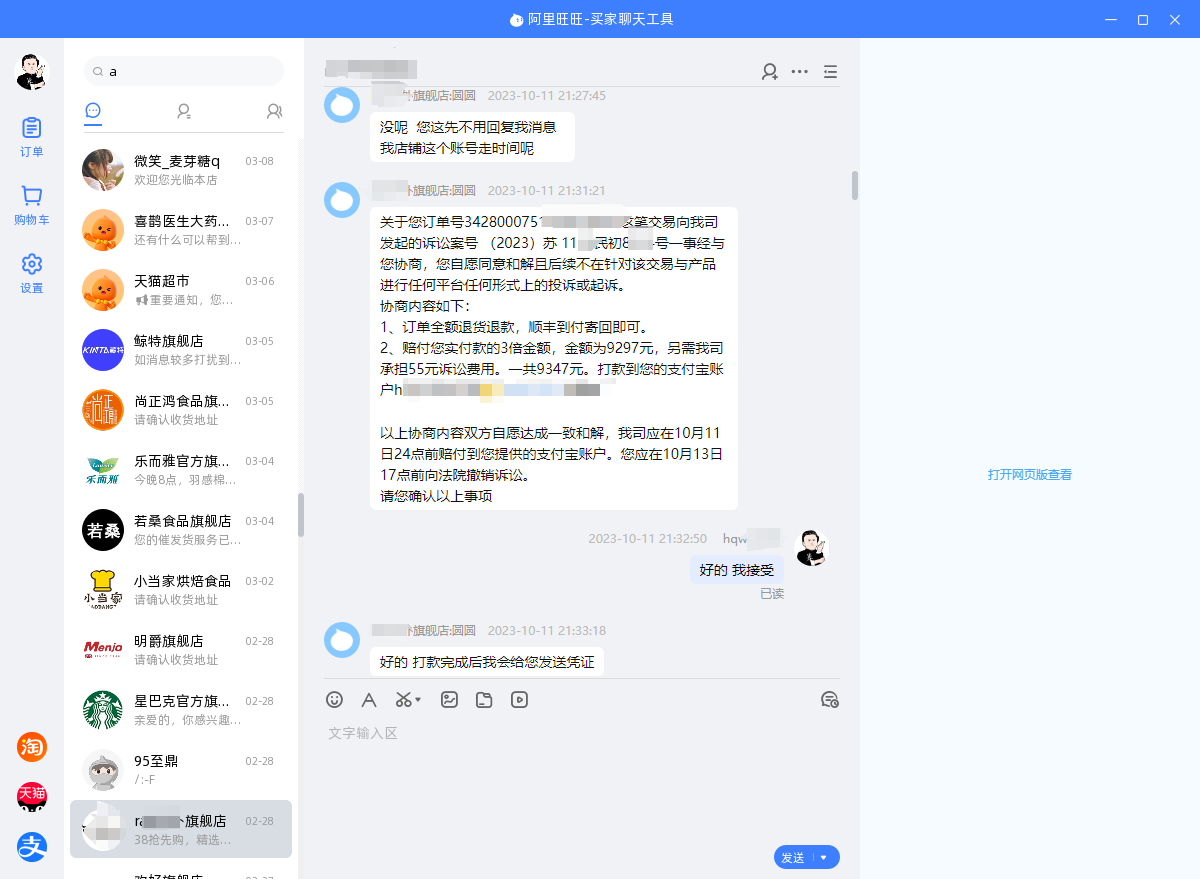Open the 天猫超市 conversation
The image size is (1200, 879).
tap(181, 290)
